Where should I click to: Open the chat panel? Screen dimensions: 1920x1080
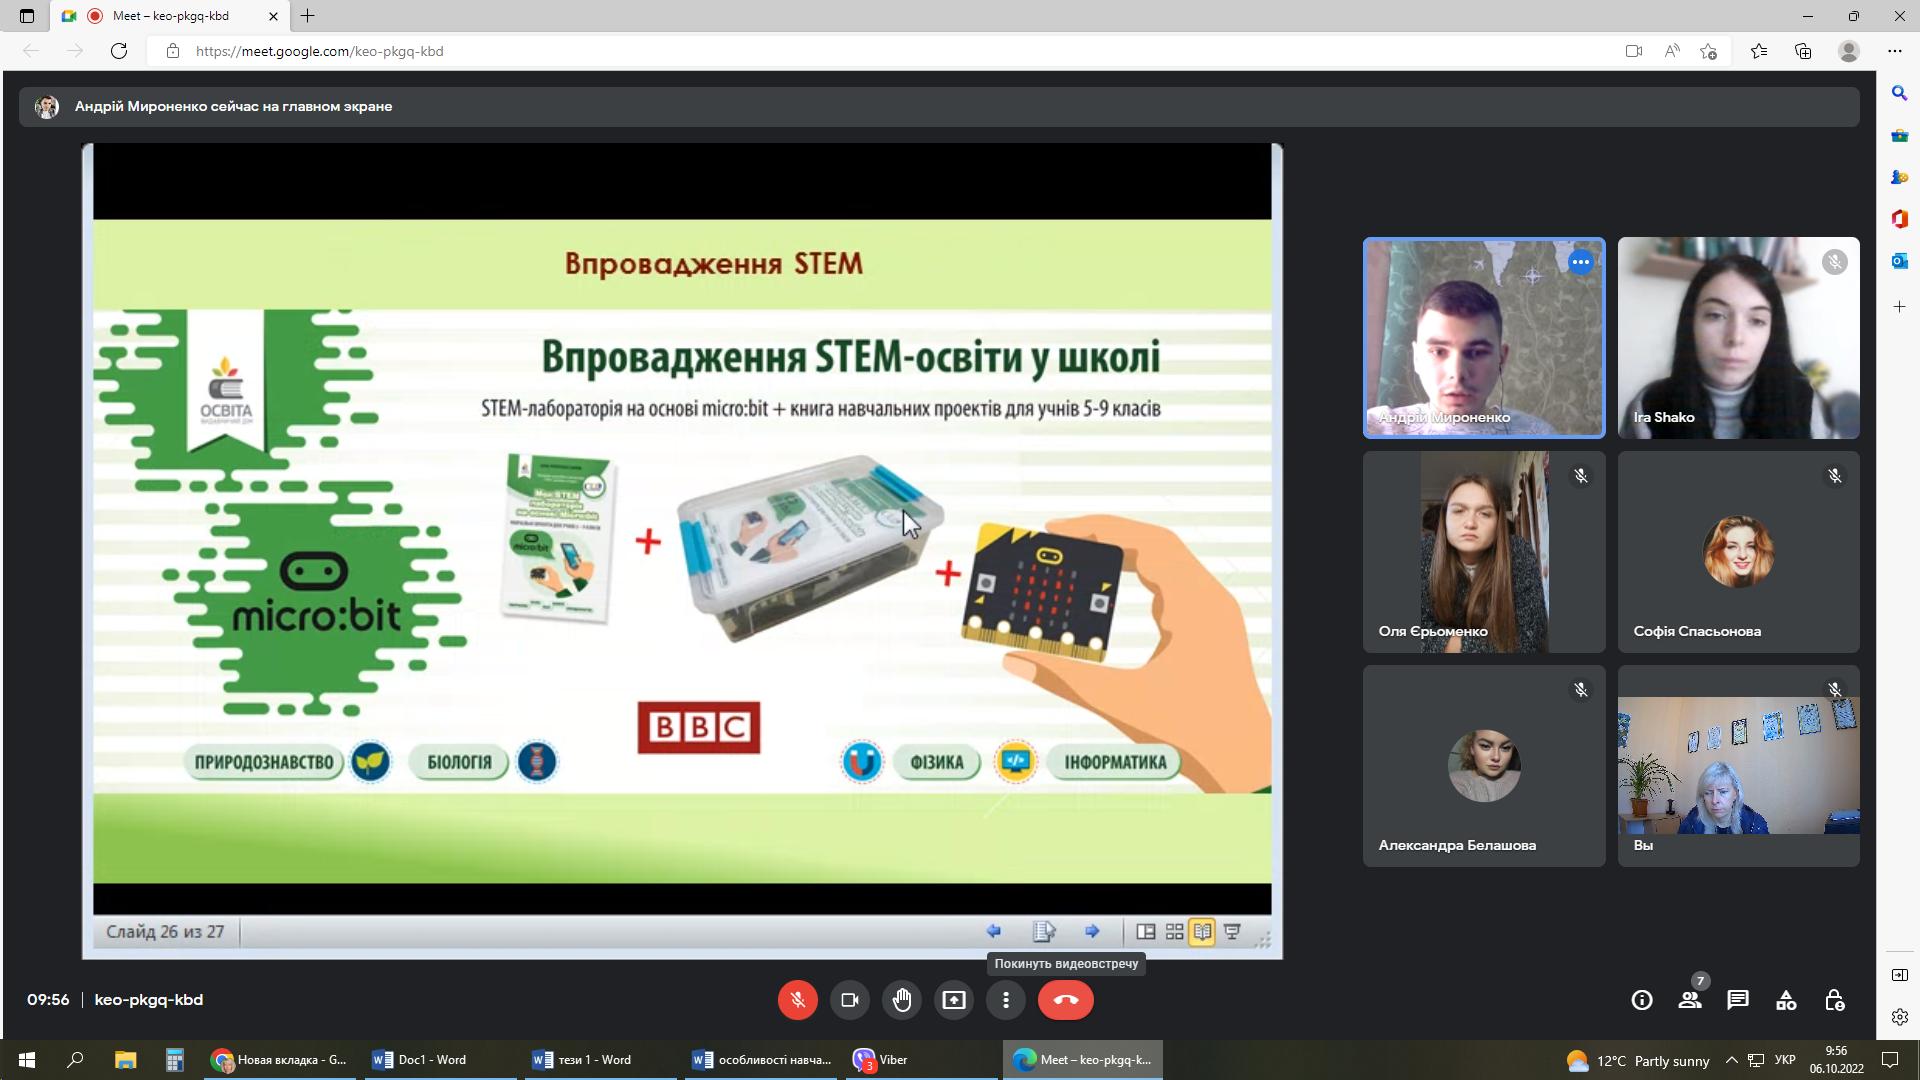1738,1000
